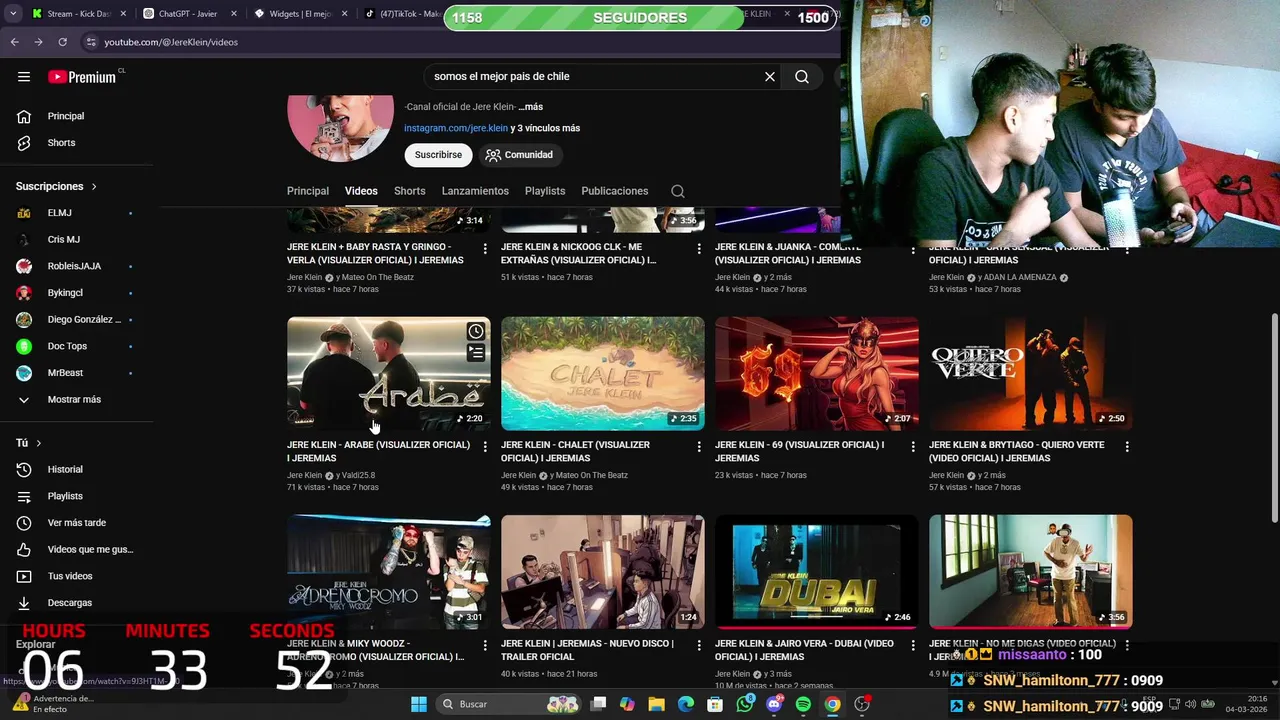1280x720 pixels.
Task: Click the Suscribirse button
Action: pyautogui.click(x=438, y=155)
